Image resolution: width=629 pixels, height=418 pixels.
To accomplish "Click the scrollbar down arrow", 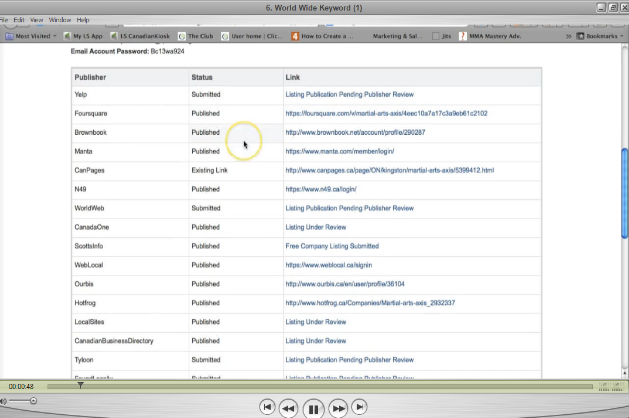I will tap(625, 373).
